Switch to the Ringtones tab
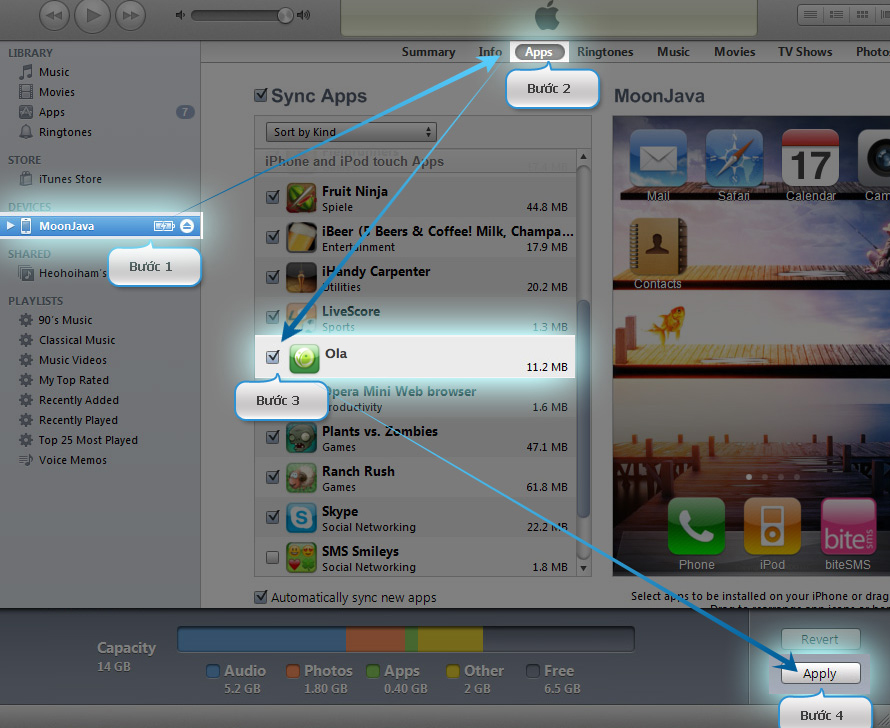The height and width of the screenshot is (728, 890). (605, 52)
